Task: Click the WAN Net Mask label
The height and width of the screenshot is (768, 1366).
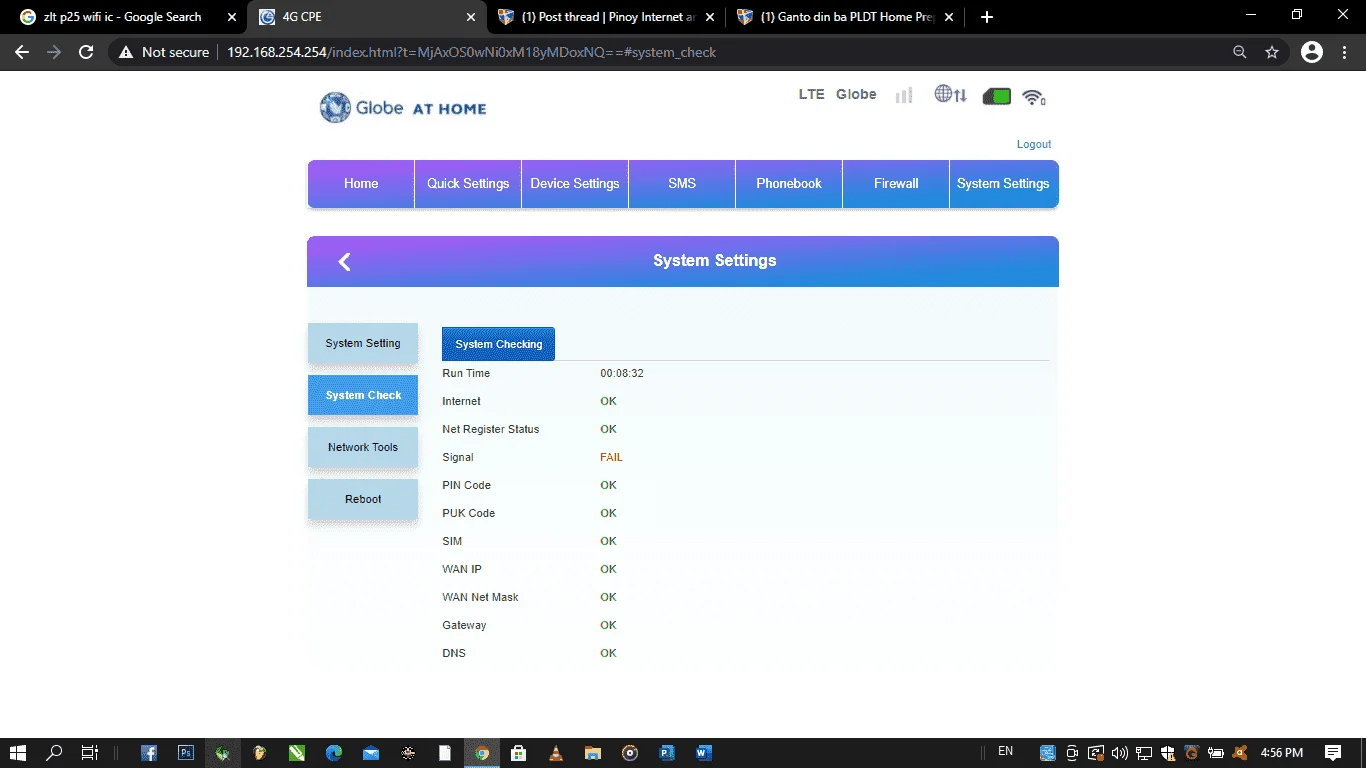Action: coord(480,597)
